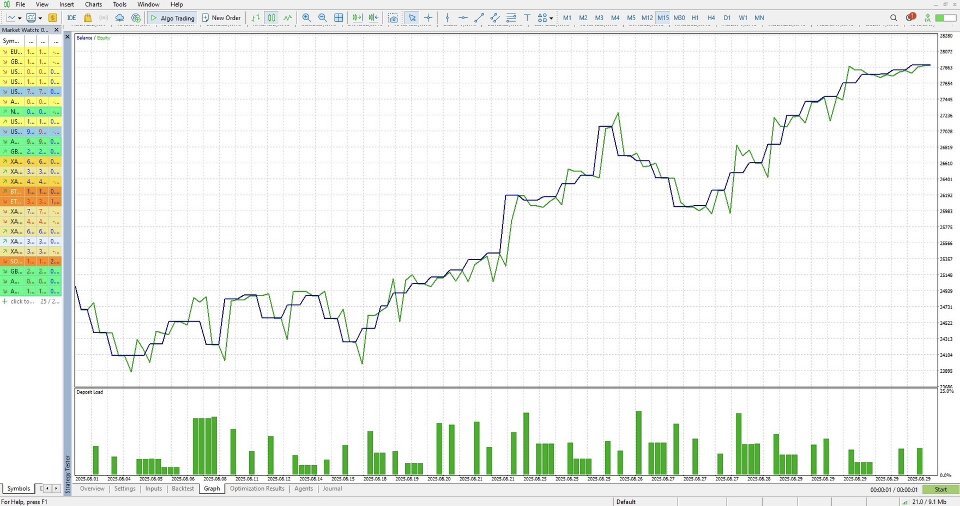Image resolution: width=960 pixels, height=506 pixels.
Task: Open the Insert menu
Action: tap(67, 4)
